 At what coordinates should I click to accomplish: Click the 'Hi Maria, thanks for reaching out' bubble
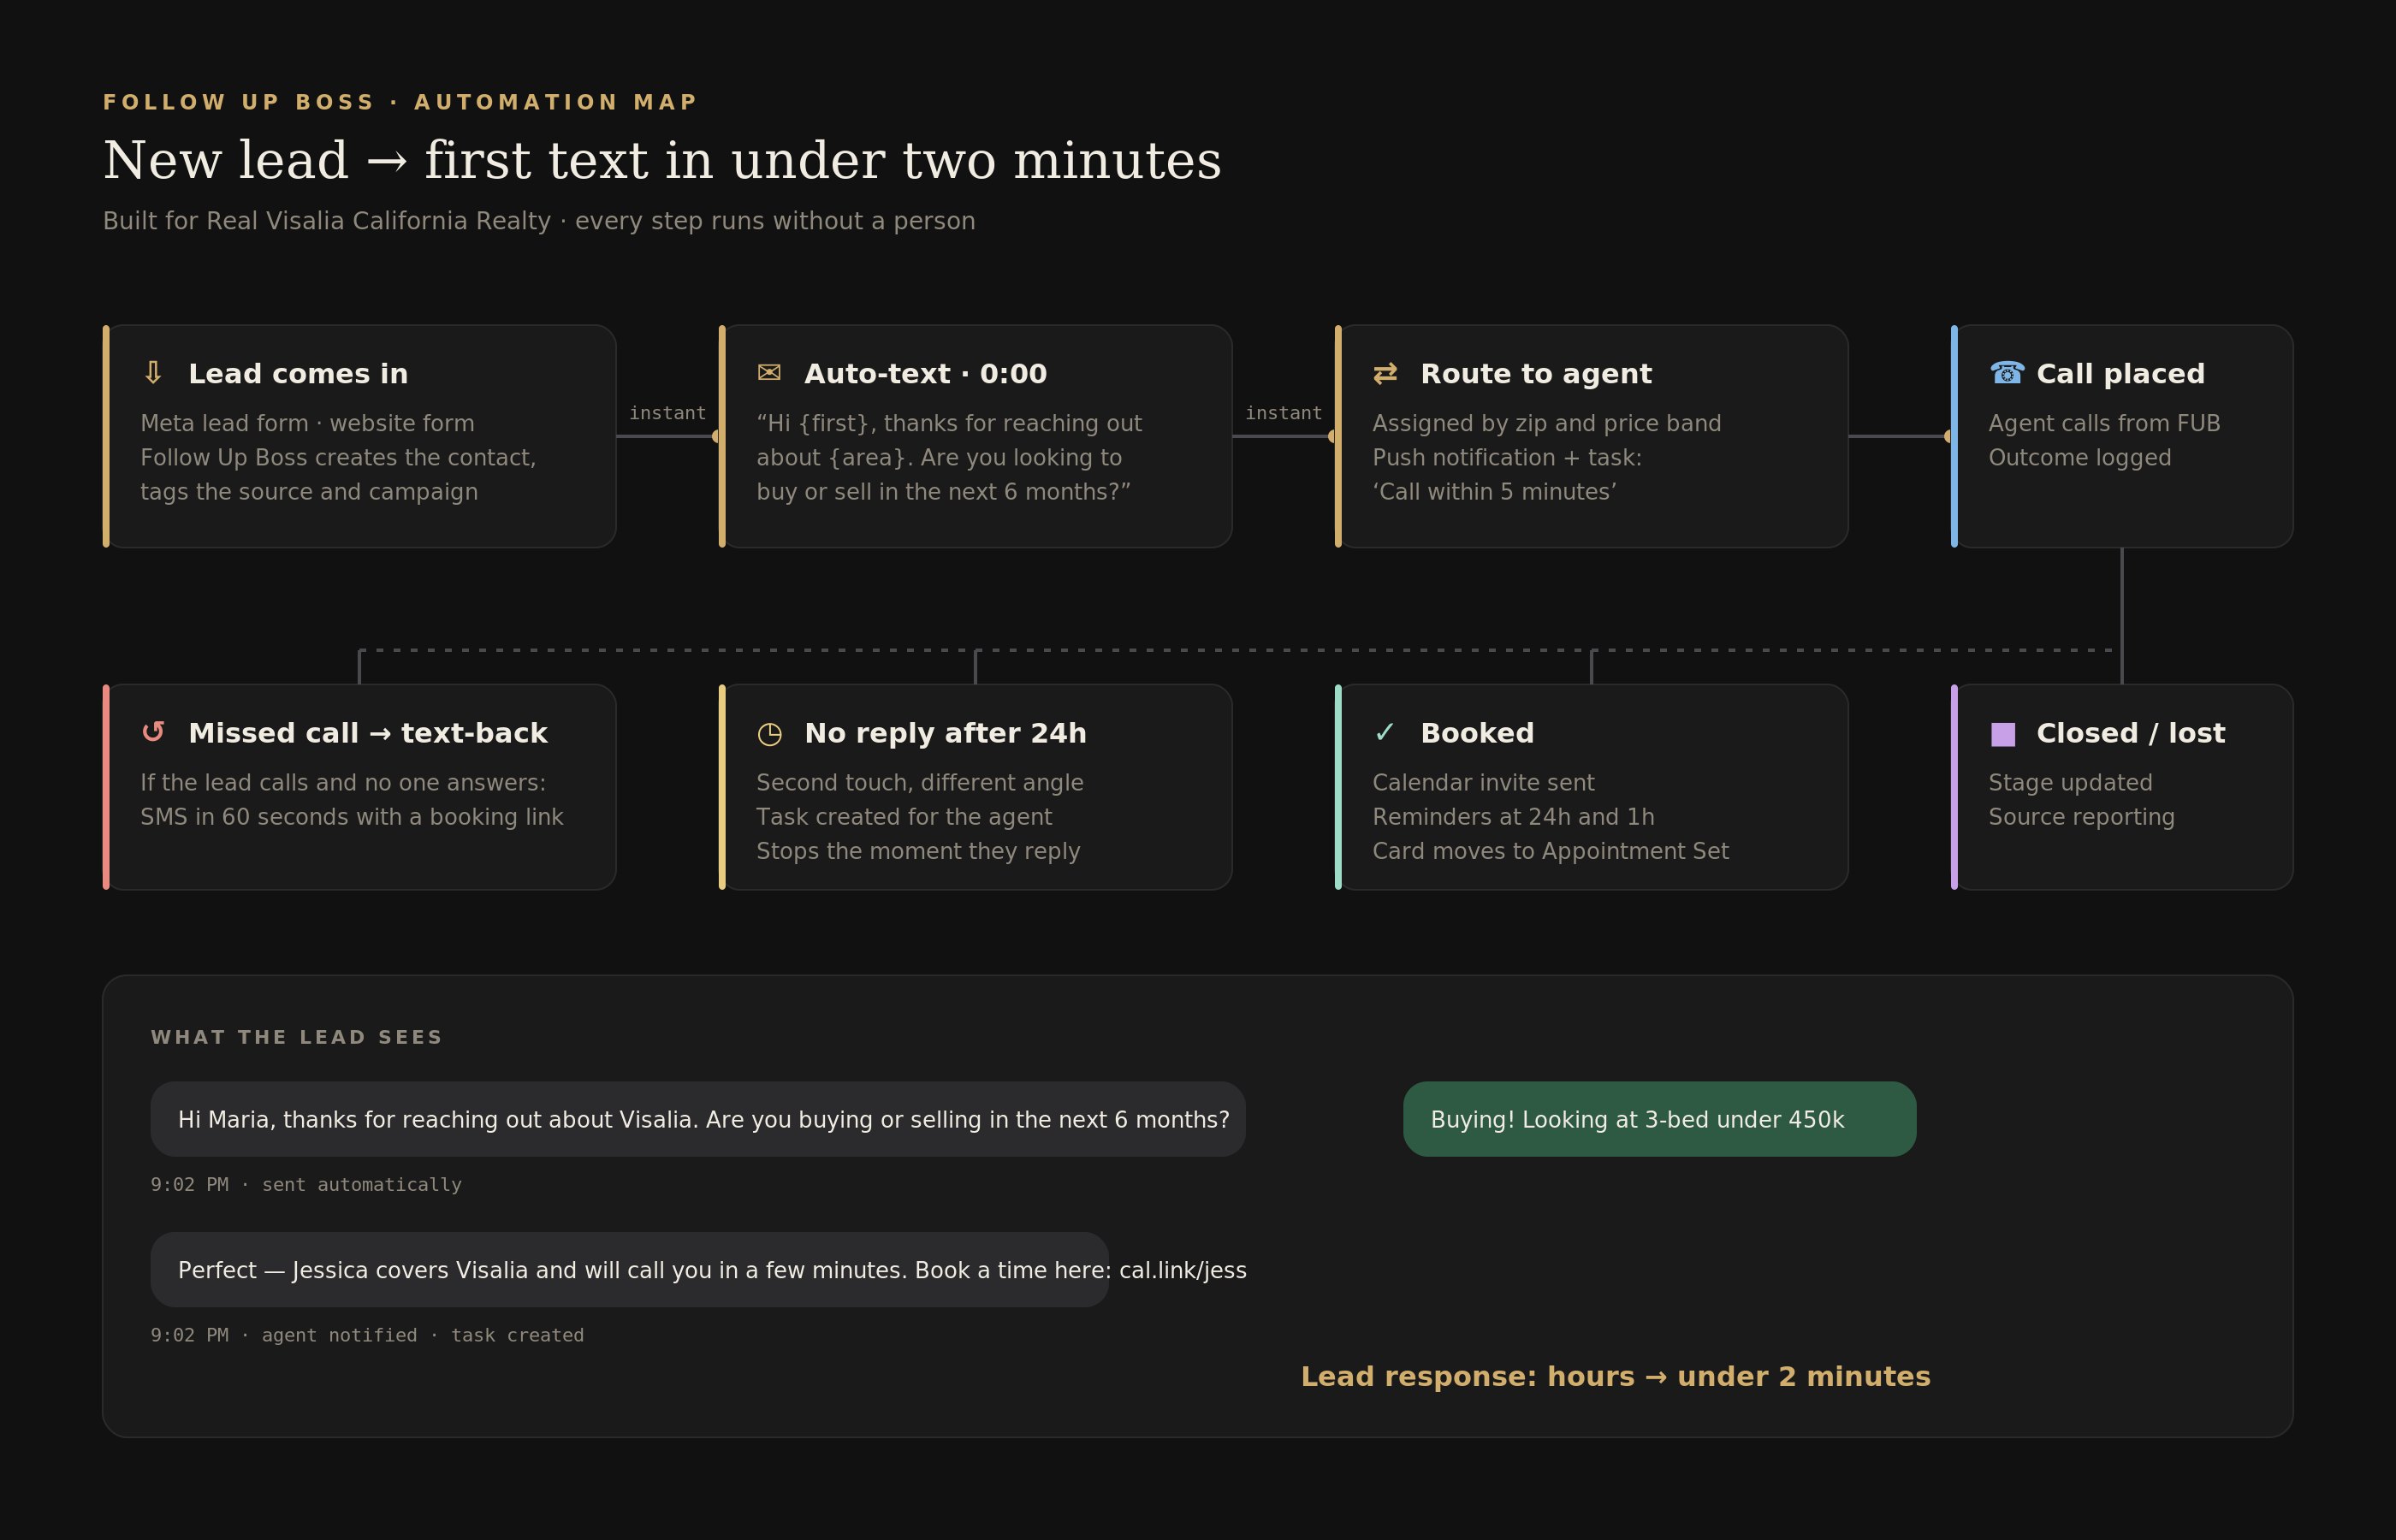(698, 1119)
